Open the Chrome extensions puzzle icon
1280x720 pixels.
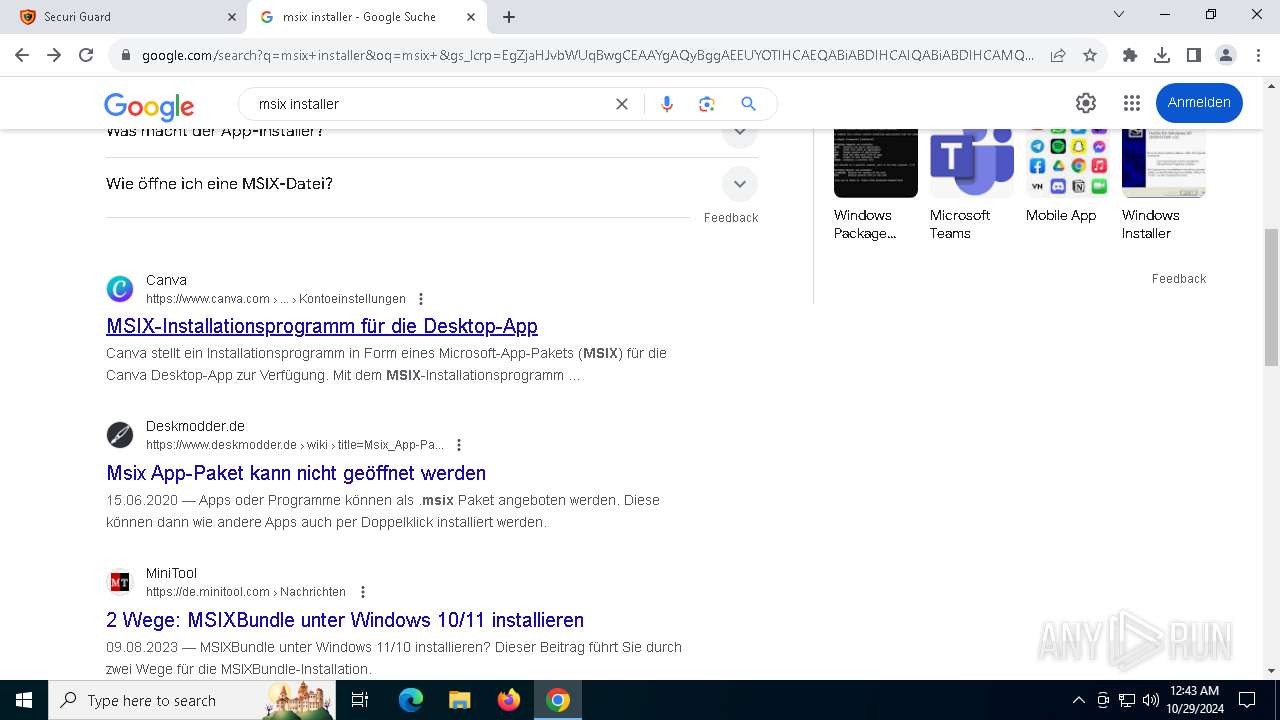click(x=1130, y=56)
